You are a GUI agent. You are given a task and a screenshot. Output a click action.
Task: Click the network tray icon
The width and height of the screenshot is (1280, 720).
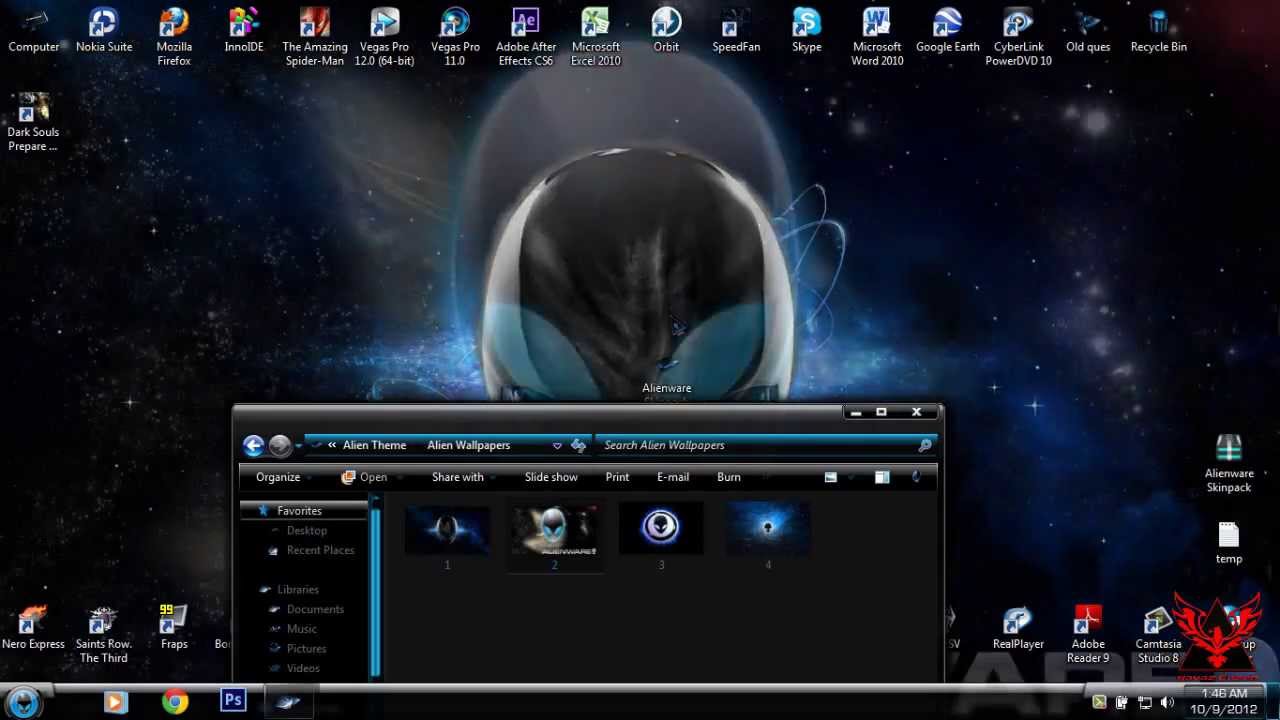coord(1145,703)
